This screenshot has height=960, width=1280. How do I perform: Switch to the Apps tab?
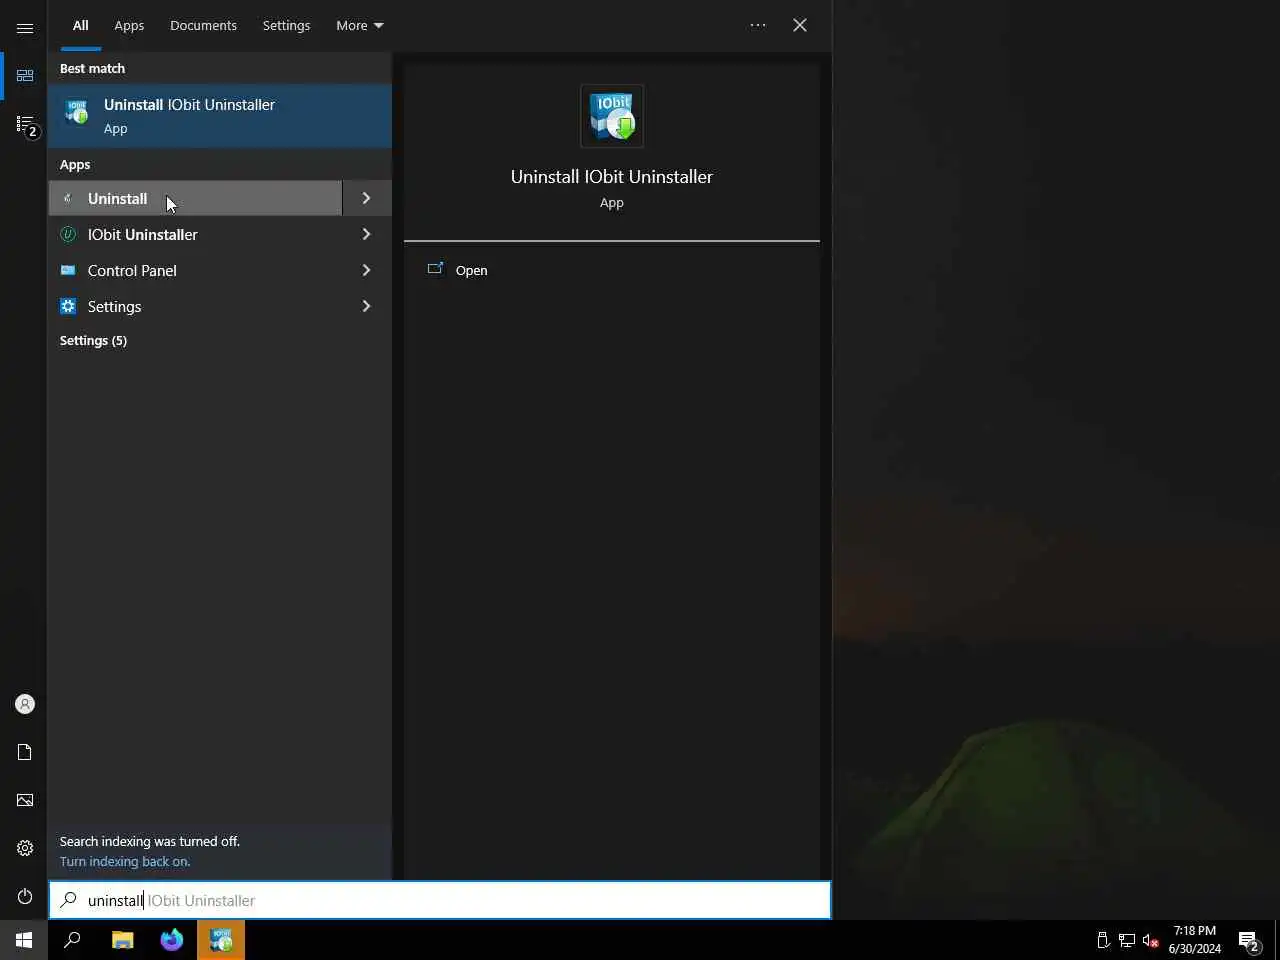point(129,25)
